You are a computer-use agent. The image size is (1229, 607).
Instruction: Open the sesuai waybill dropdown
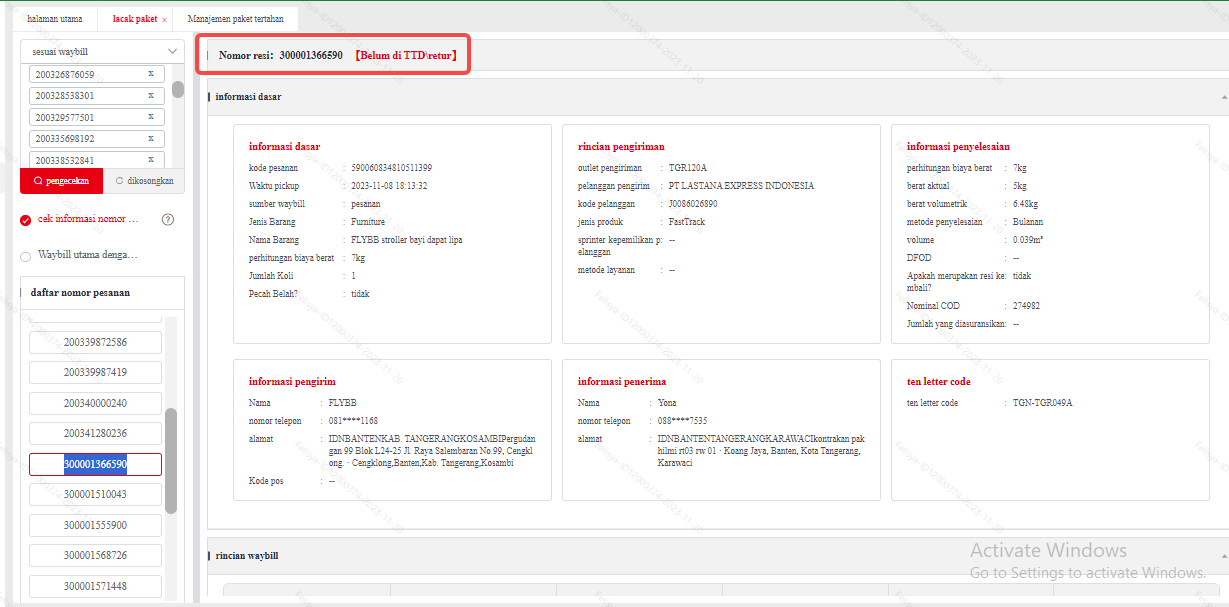click(x=103, y=51)
